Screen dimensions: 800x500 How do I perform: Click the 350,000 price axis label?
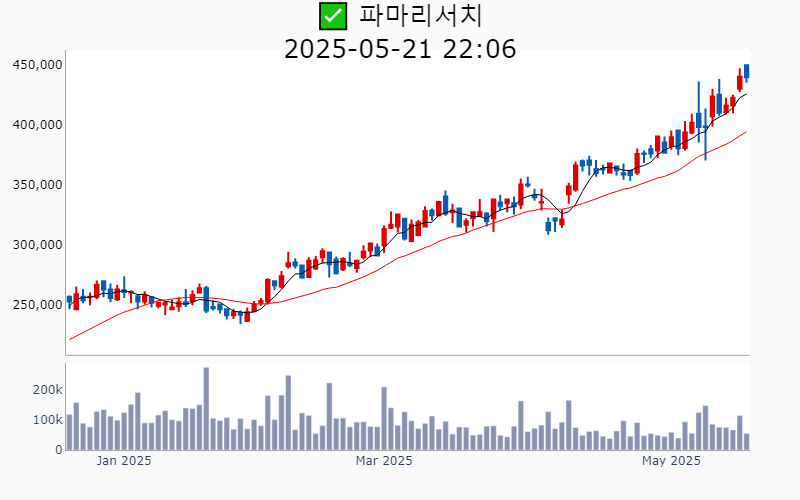[37, 185]
